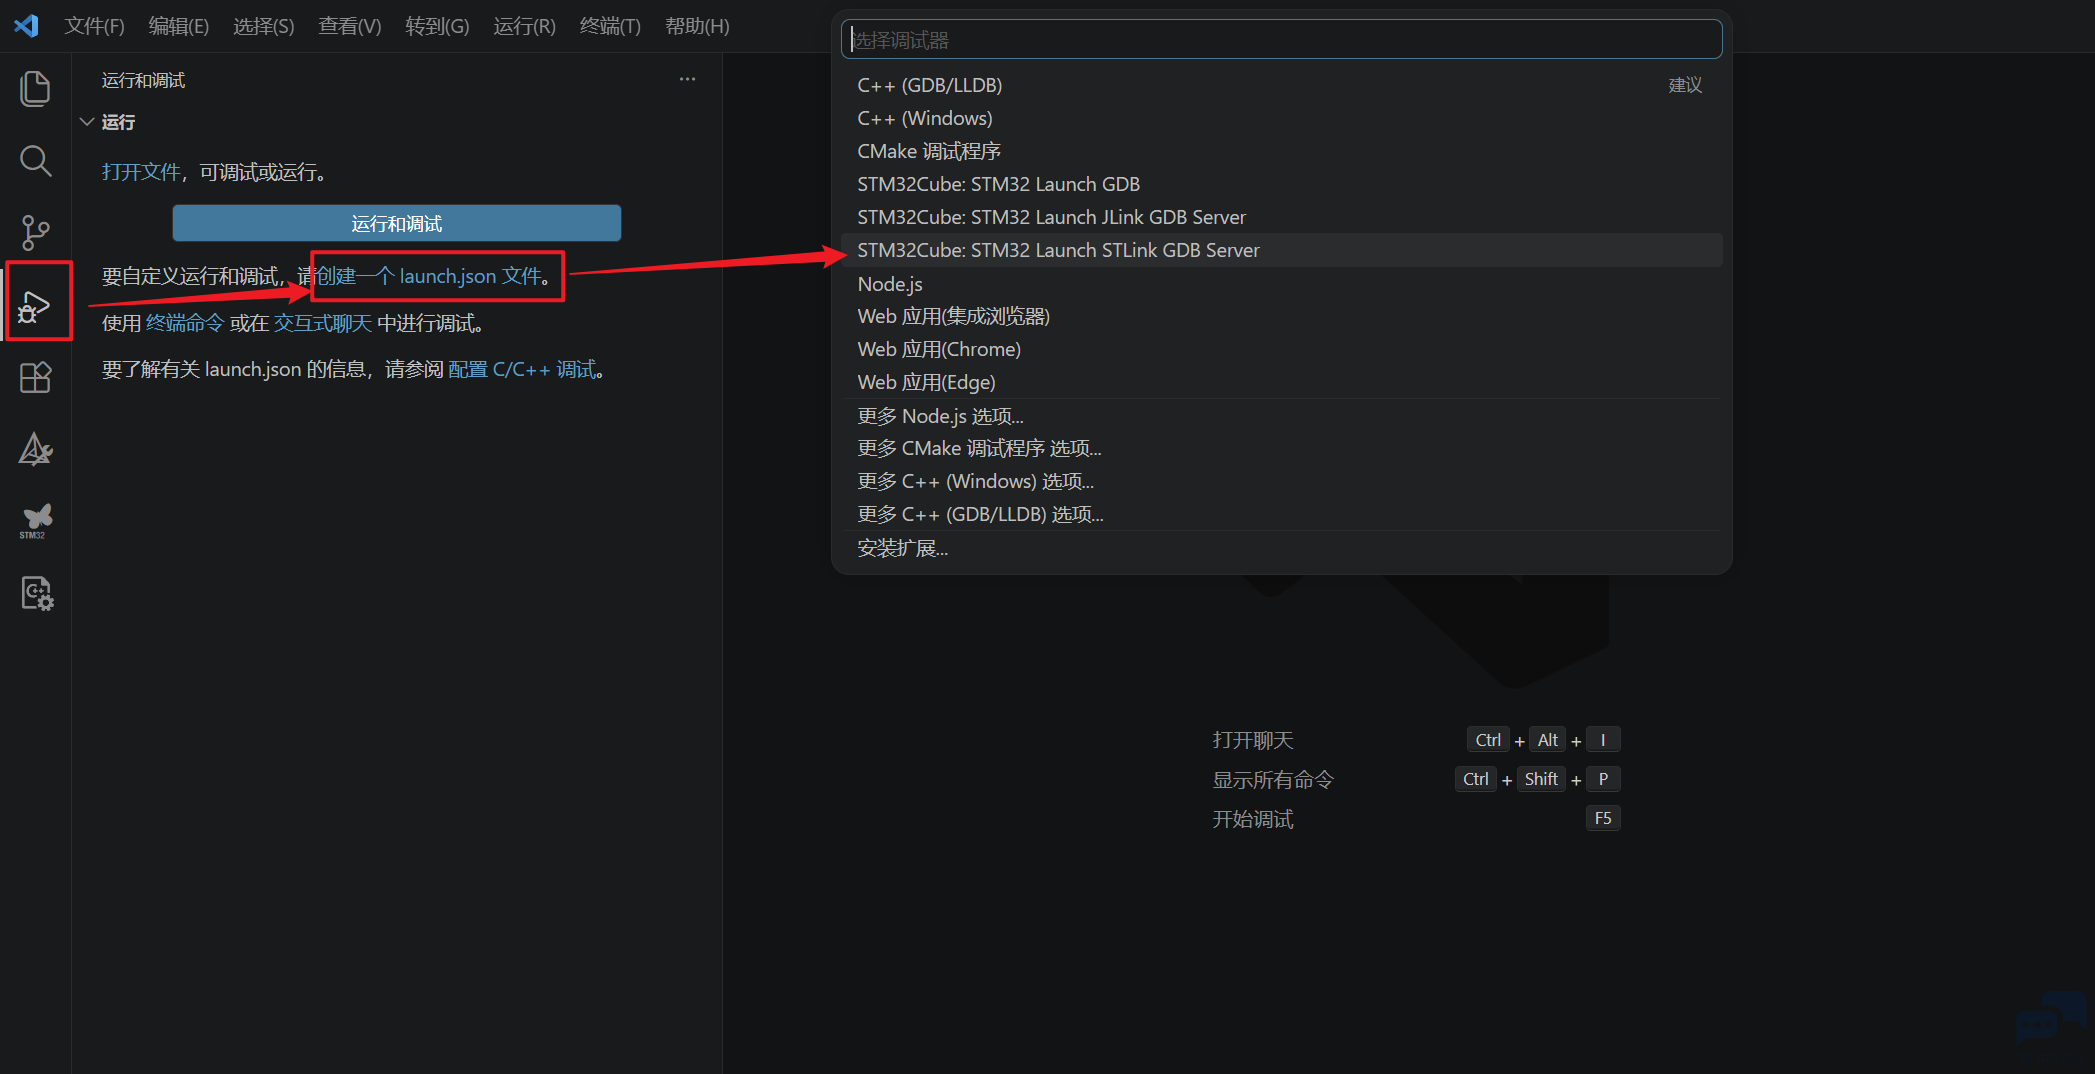Click the 交互式聊天 link
Image resolution: width=2095 pixels, height=1074 pixels.
tap(323, 323)
